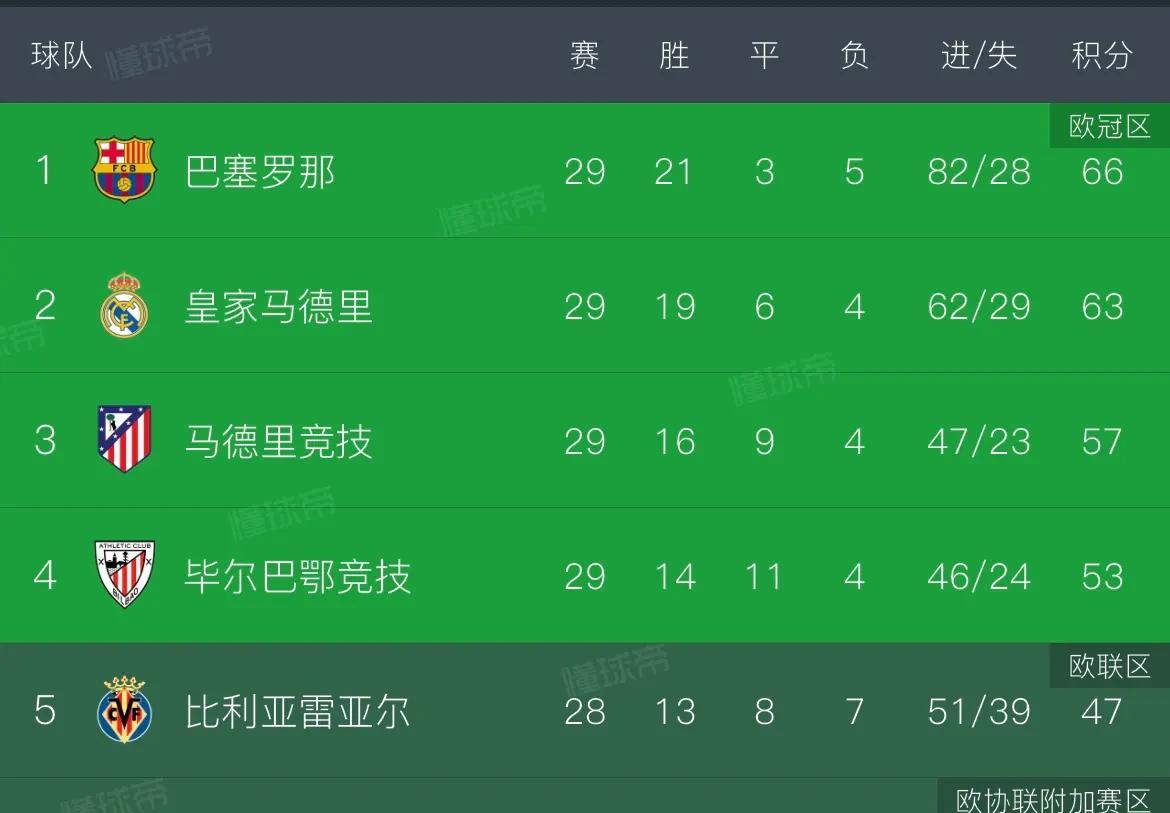Click the 欧协联附加赛区 zone label
The height and width of the screenshot is (813, 1170).
coord(1053,798)
